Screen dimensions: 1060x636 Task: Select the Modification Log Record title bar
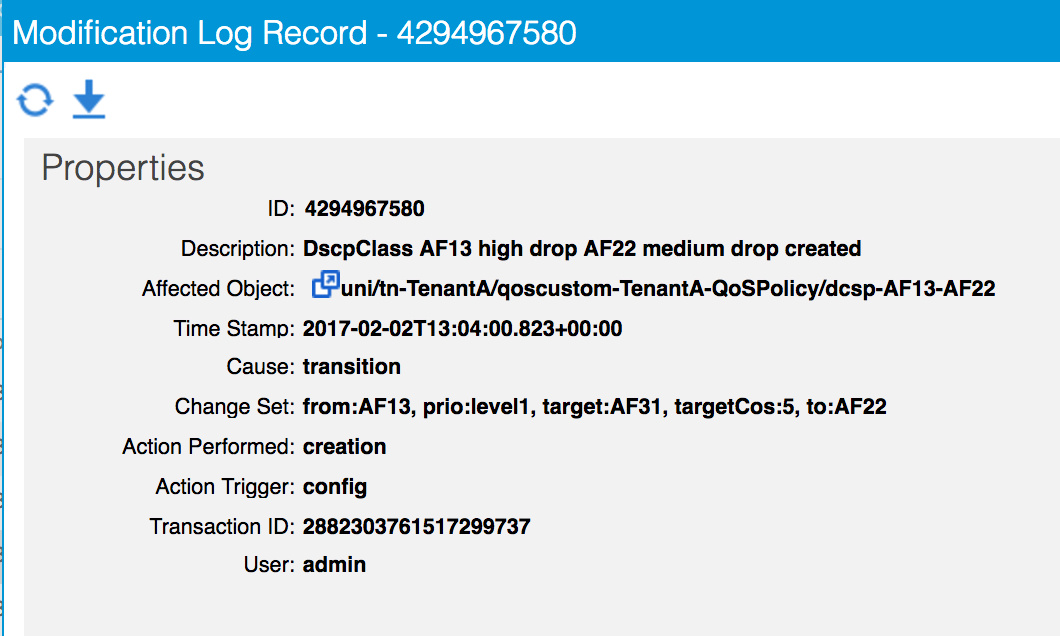[530, 32]
